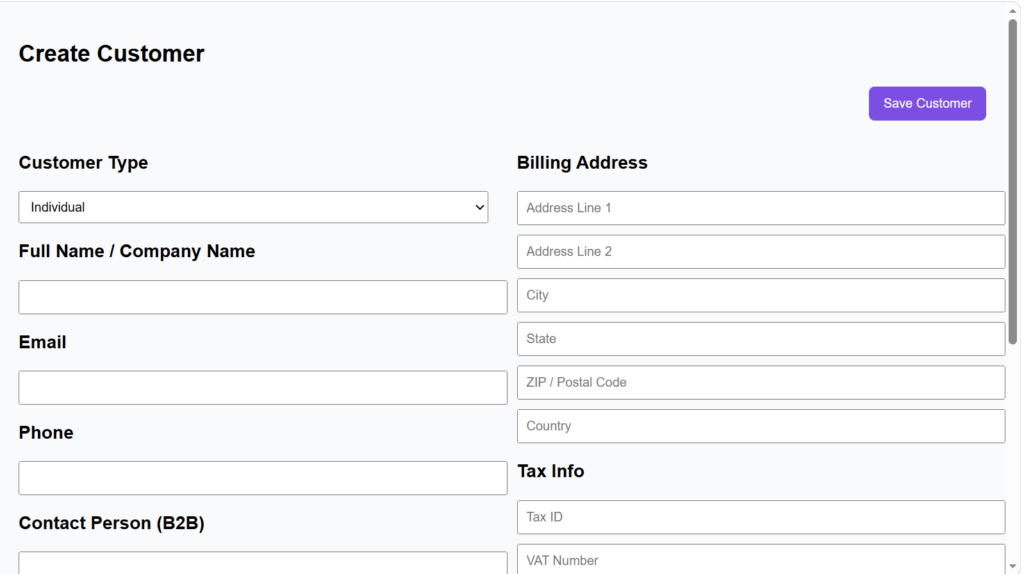
Task: Open the Customer Type dropdown
Action: click(x=253, y=207)
